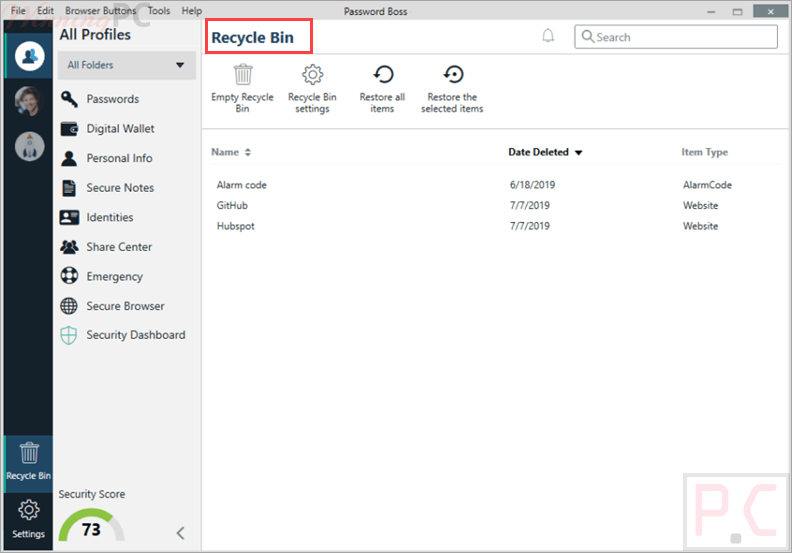Click the Share Center people icon
Screen dimensions: 792x553
(69, 247)
